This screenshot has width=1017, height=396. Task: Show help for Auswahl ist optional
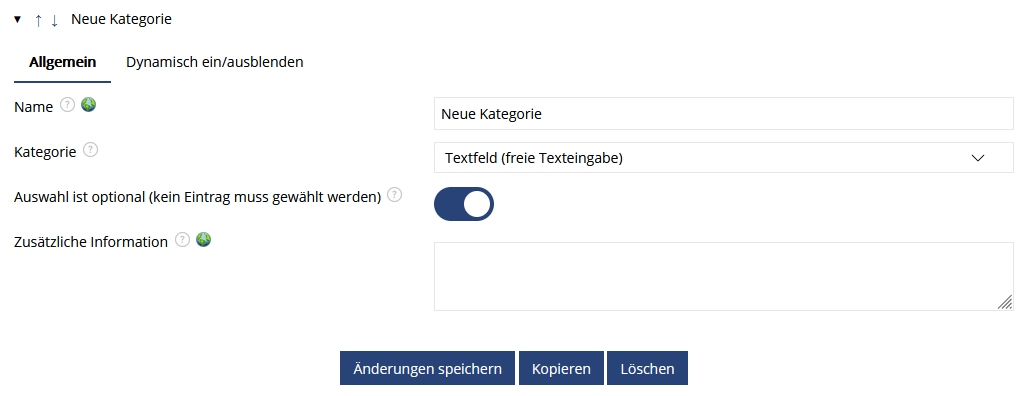[394, 195]
